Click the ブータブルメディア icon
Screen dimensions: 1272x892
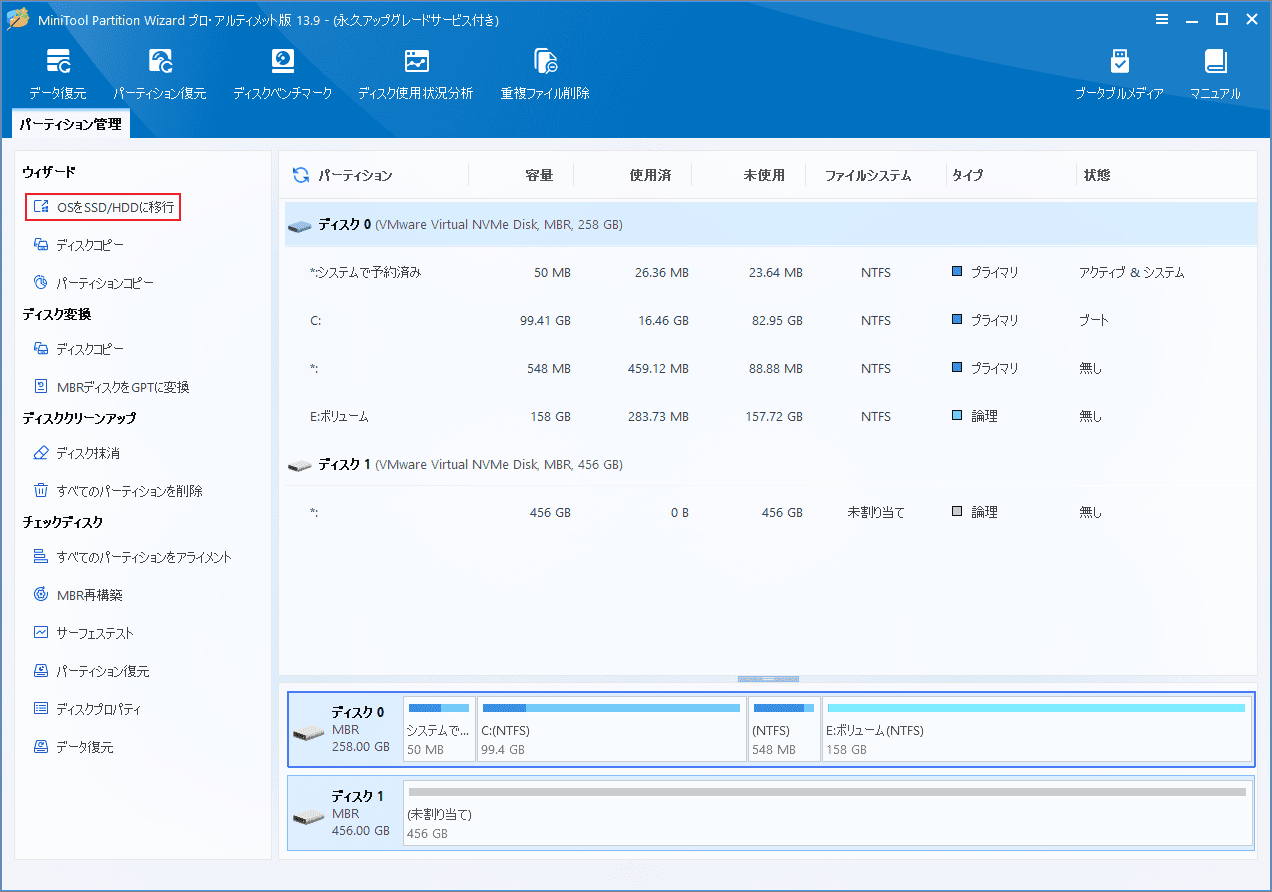click(1119, 74)
